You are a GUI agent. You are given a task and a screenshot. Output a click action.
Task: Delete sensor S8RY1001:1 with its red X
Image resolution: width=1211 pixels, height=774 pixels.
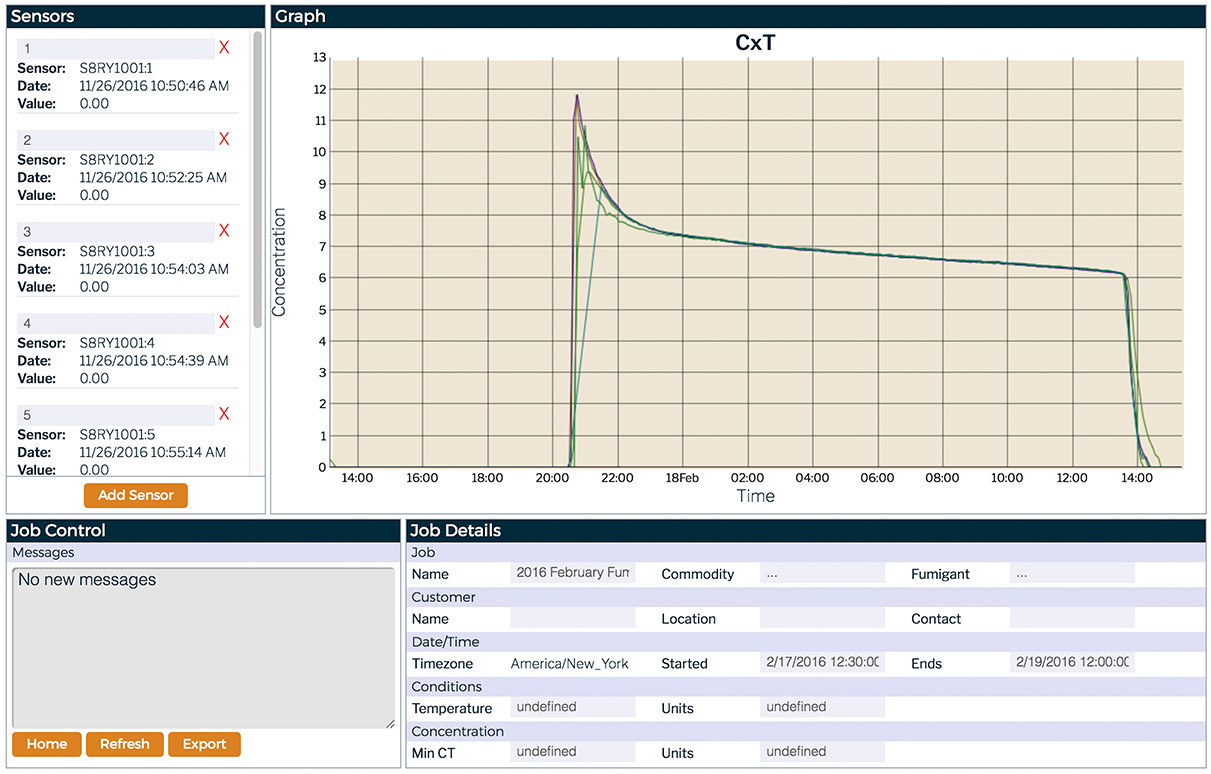[x=224, y=47]
